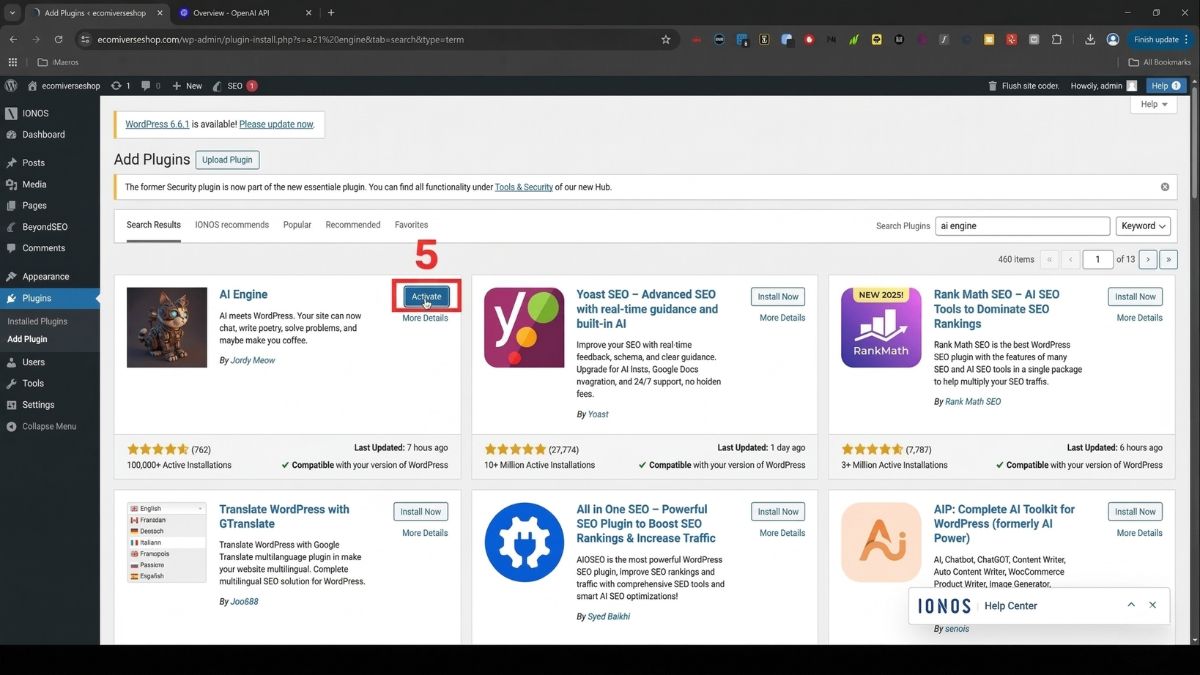Bookmark this page with the star icon
Image resolution: width=1200 pixels, height=675 pixels.
(666, 40)
